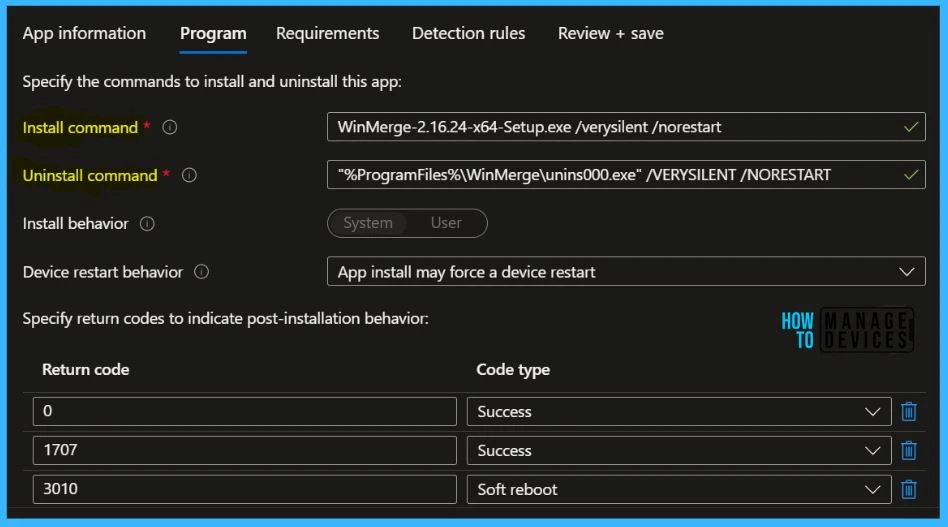This screenshot has width=948, height=527.
Task: Open the Review + save tab
Action: coord(610,33)
